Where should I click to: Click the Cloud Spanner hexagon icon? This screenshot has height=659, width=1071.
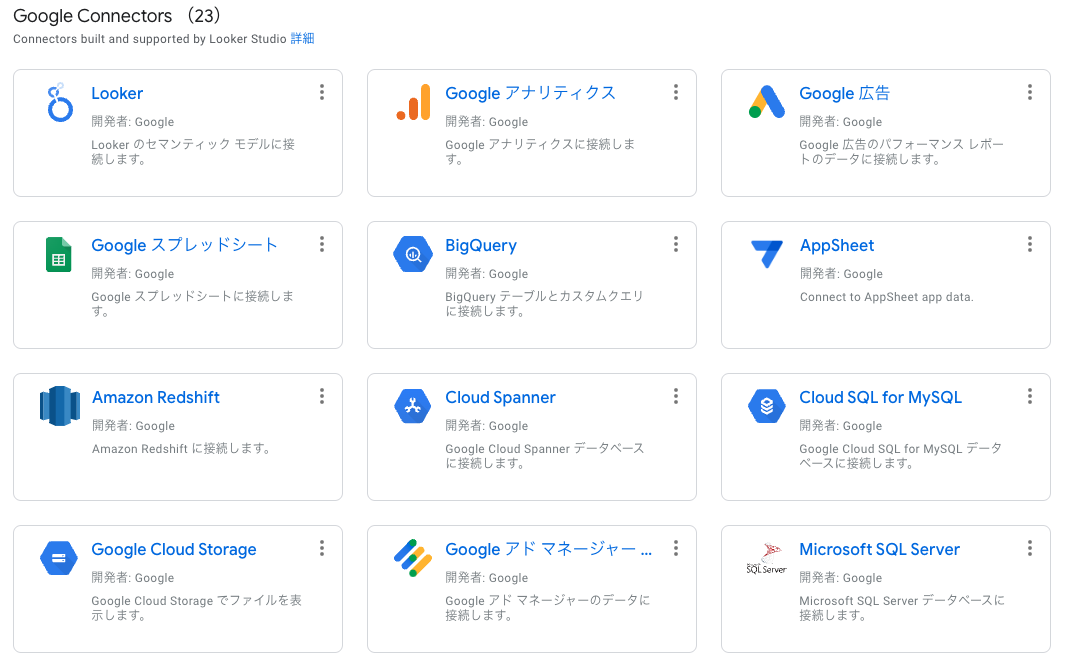click(413, 406)
